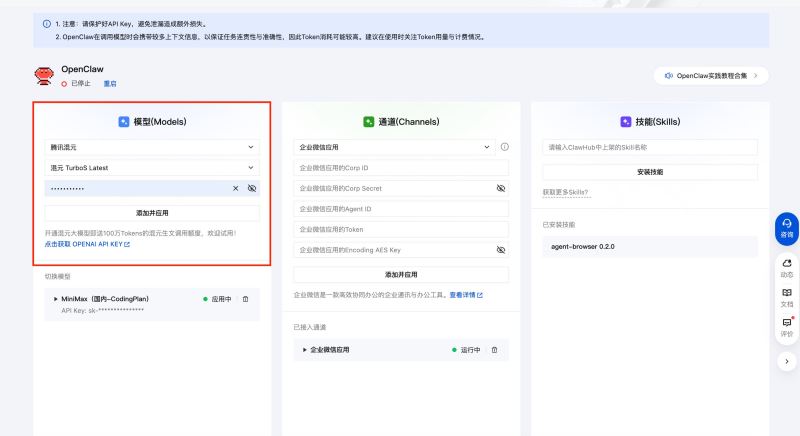Toggle API key visibility in the Models panel

tap(252, 188)
